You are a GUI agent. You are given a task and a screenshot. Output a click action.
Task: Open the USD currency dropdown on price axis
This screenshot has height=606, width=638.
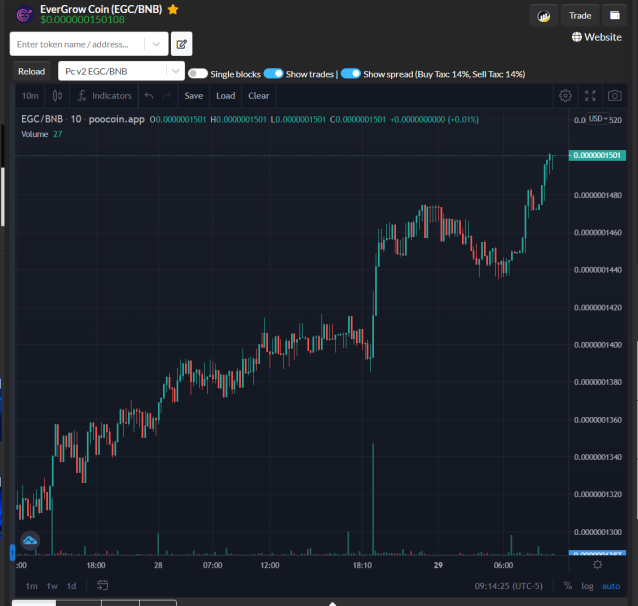click(598, 118)
